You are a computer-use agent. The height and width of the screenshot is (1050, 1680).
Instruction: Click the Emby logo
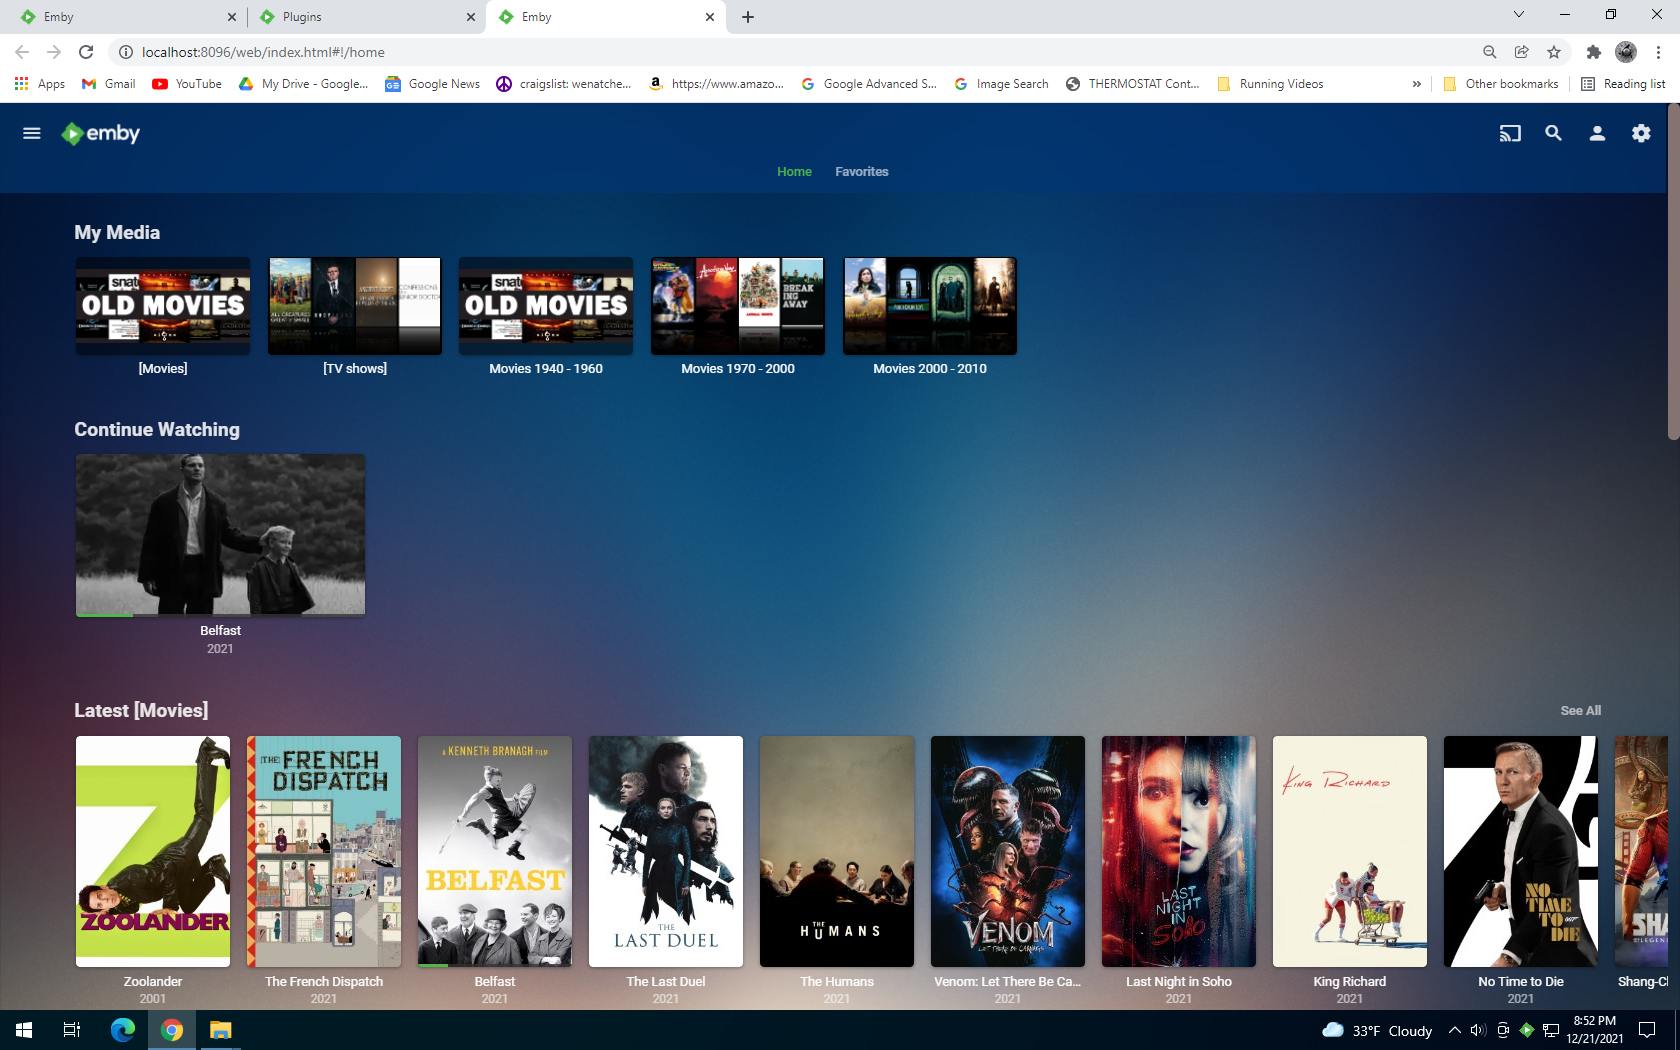100,133
